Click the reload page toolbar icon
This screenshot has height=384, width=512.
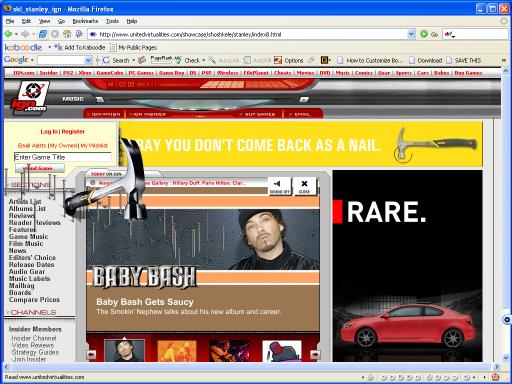(x=43, y=34)
